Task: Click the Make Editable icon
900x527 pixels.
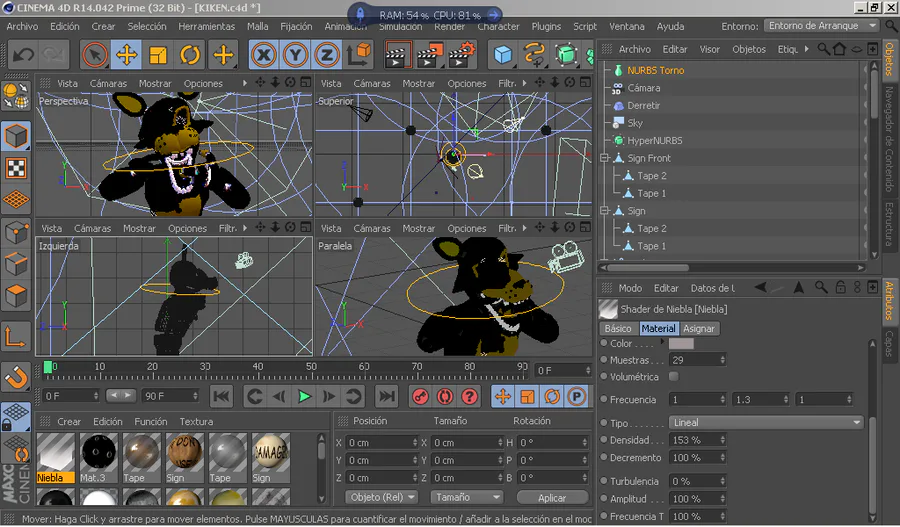Action: point(16,96)
